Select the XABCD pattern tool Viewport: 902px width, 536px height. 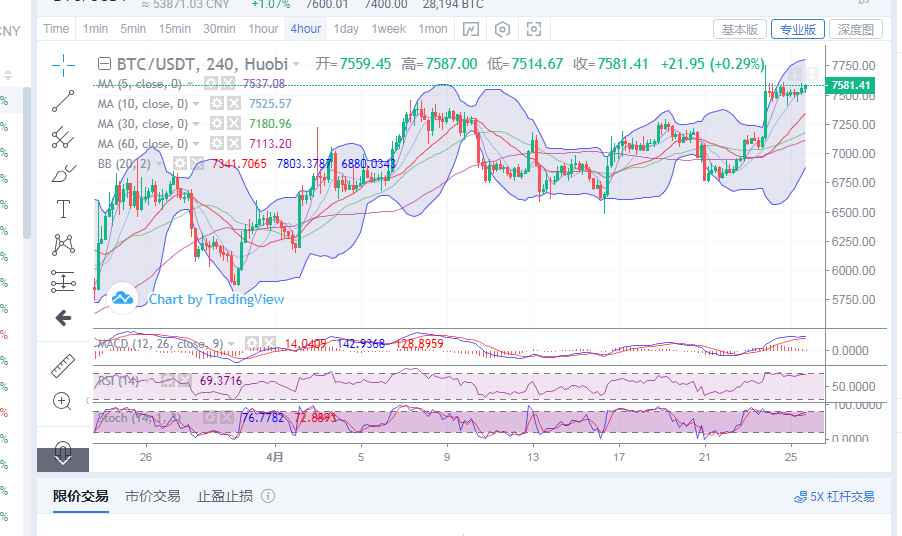63,245
